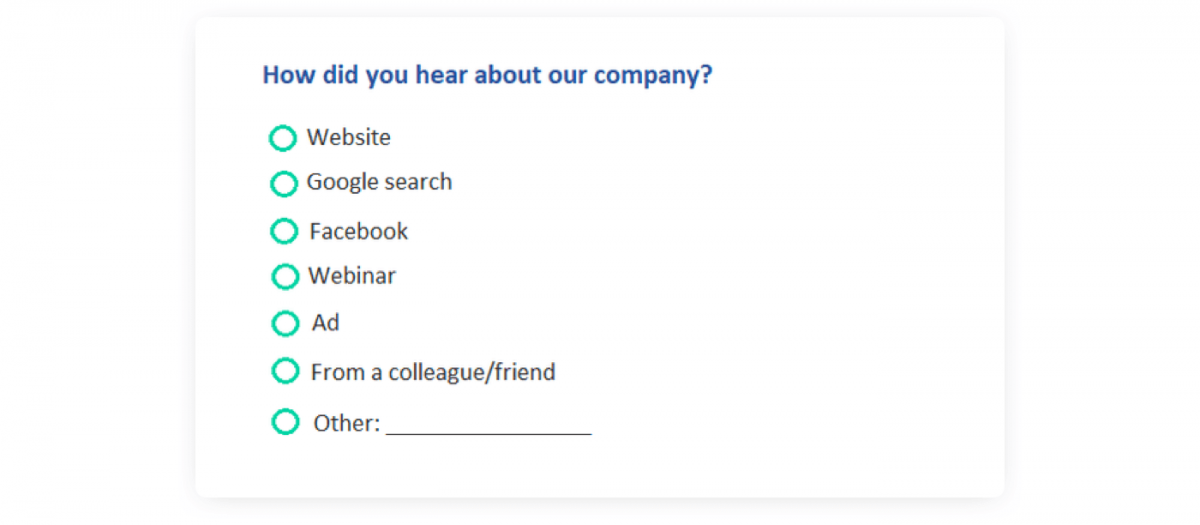
Task: Click the "Ad" option label text
Action: click(325, 323)
